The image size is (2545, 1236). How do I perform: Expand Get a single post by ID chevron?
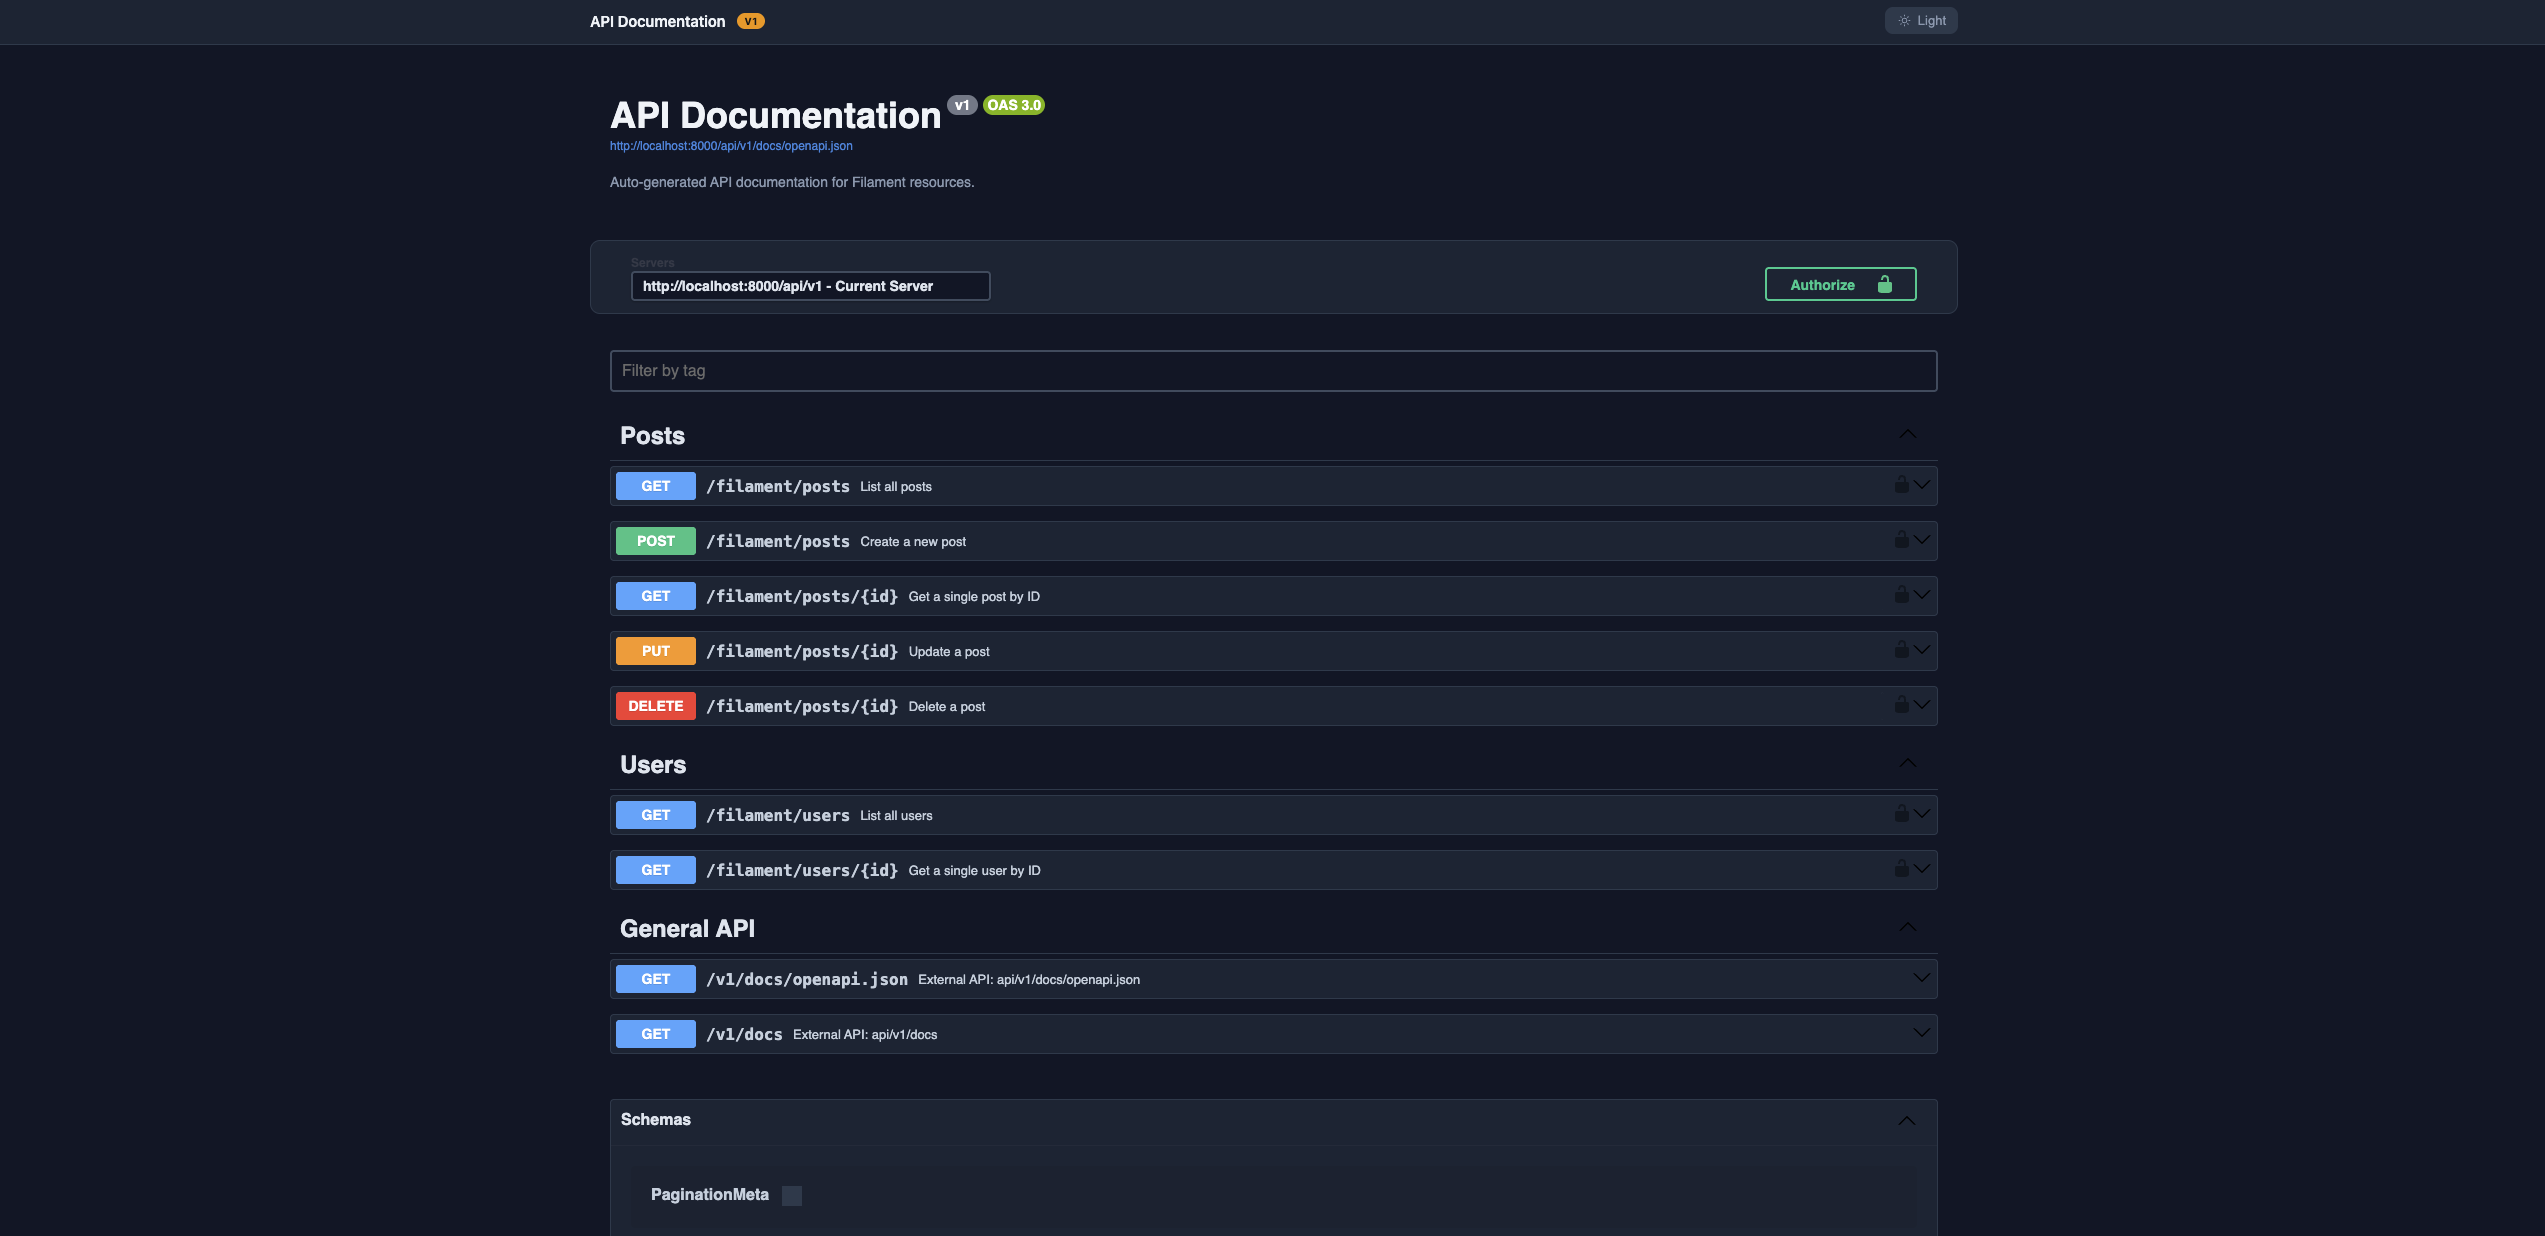tap(1922, 595)
